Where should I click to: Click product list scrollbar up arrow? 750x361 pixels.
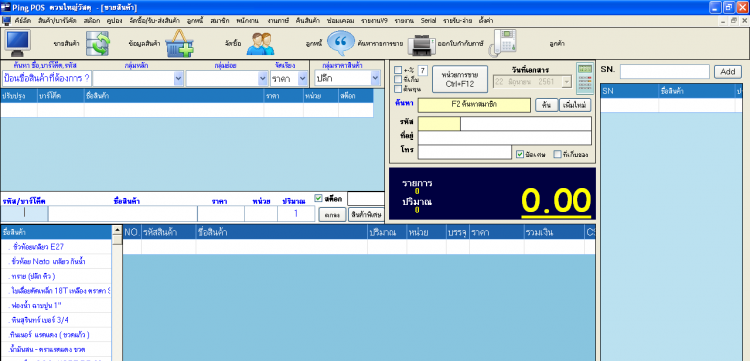coord(117,231)
